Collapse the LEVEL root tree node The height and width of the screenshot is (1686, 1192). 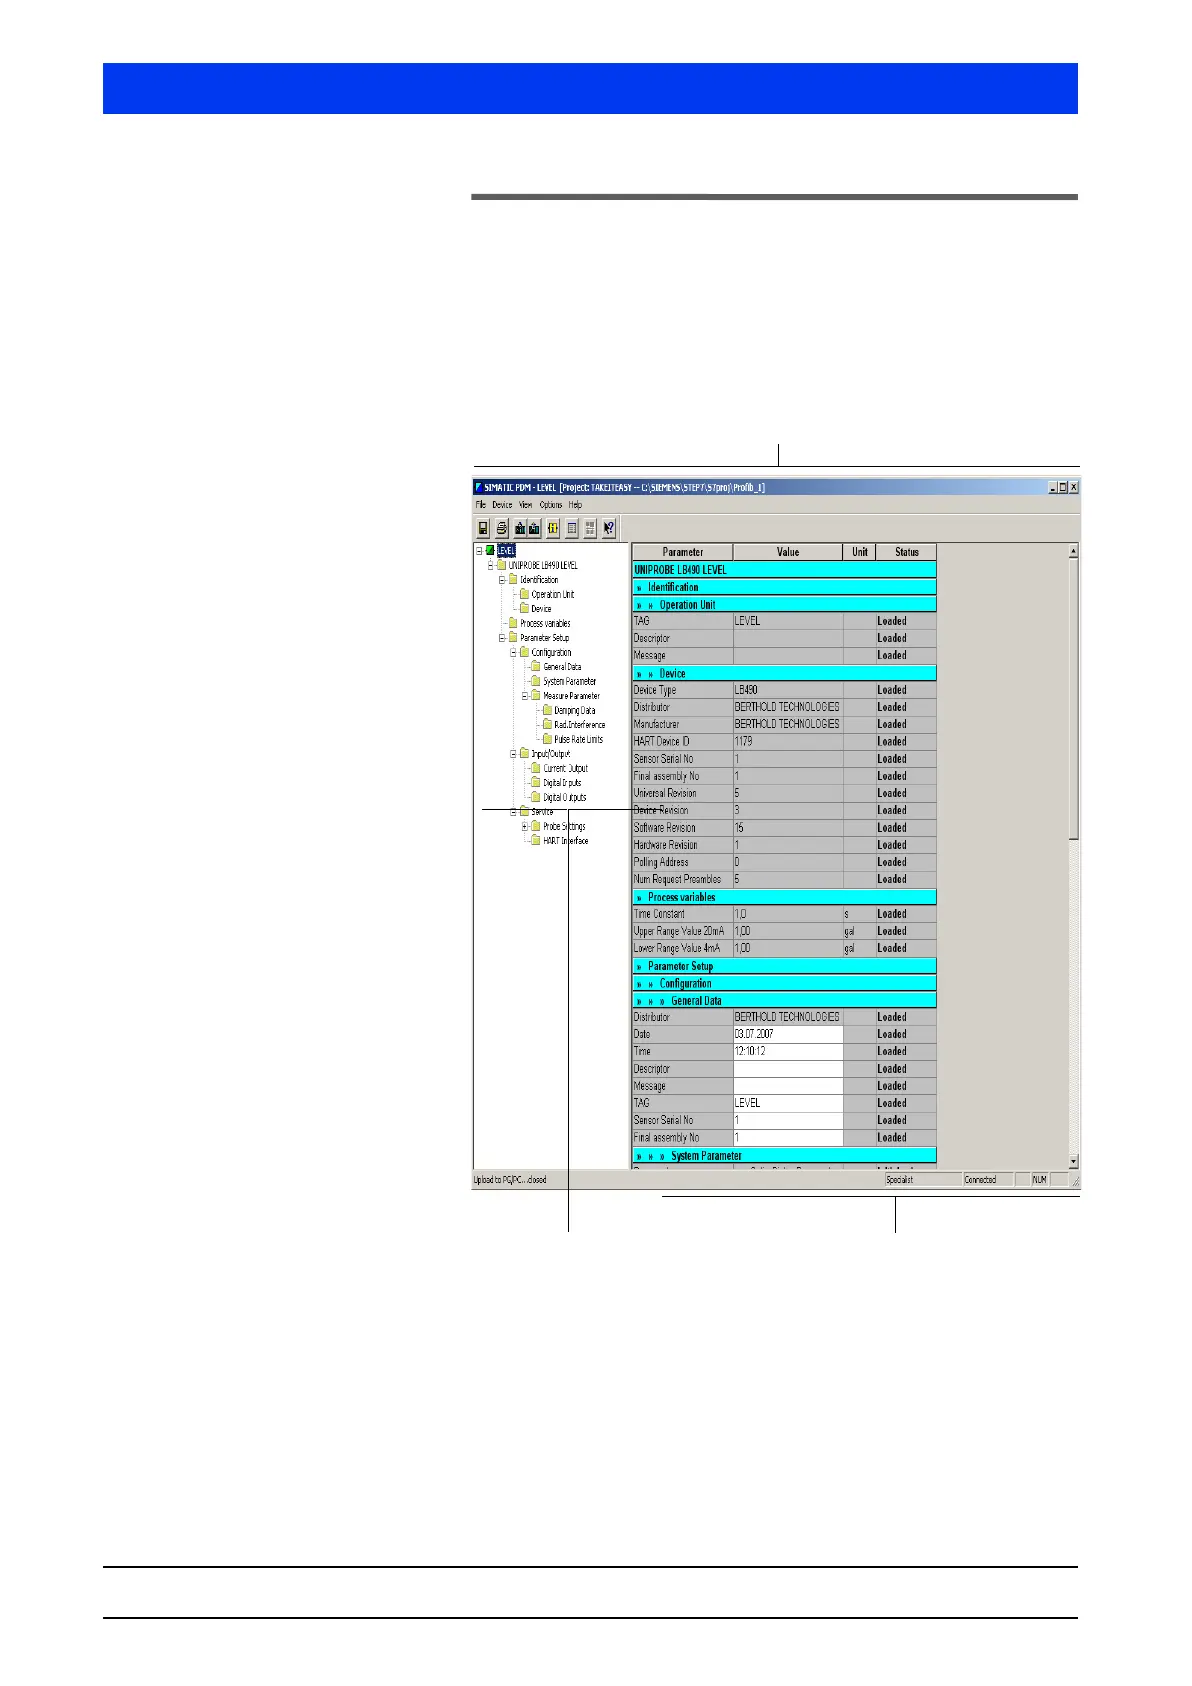(x=479, y=550)
